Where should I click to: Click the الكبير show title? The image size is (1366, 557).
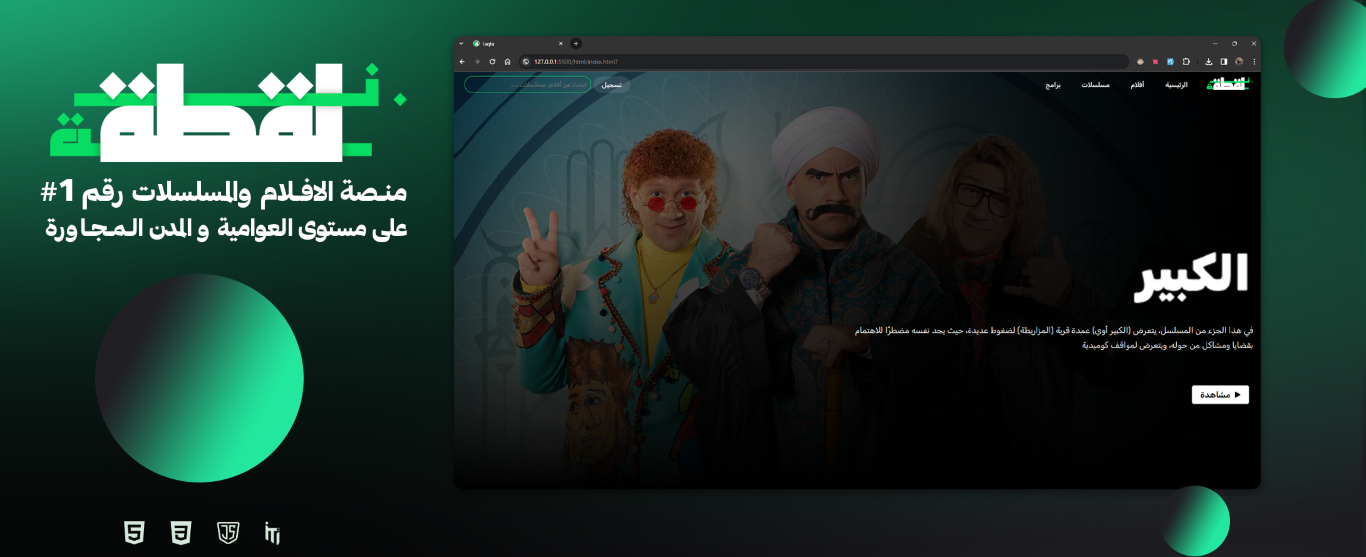click(1191, 276)
